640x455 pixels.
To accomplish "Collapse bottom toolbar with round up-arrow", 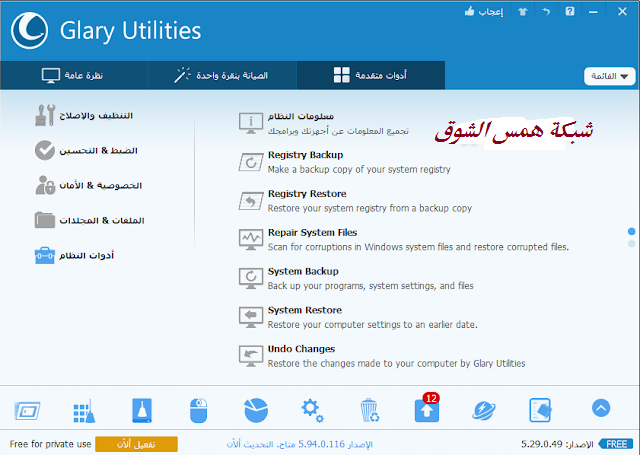I will [601, 408].
